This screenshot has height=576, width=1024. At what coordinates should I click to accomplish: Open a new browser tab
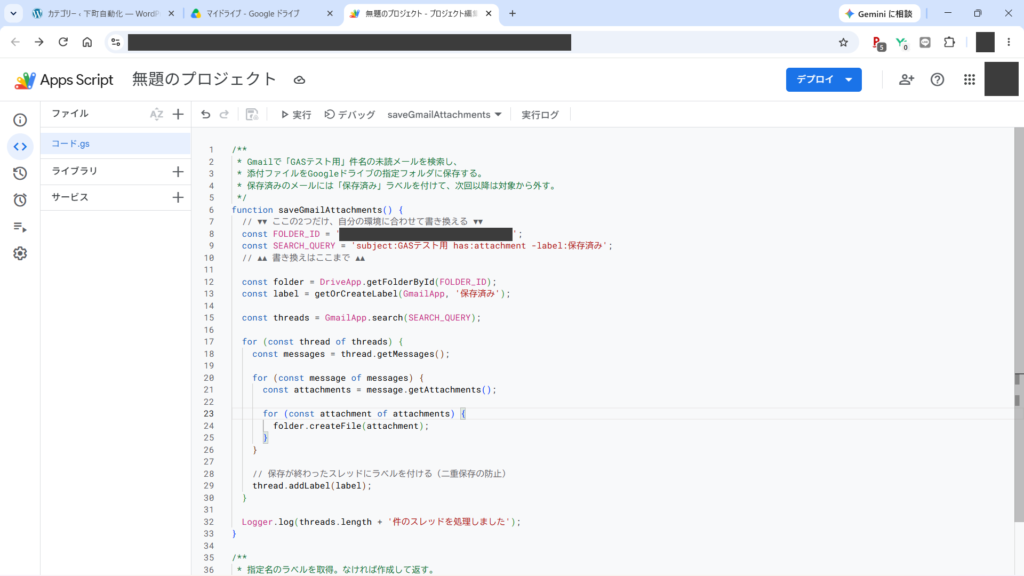point(512,13)
